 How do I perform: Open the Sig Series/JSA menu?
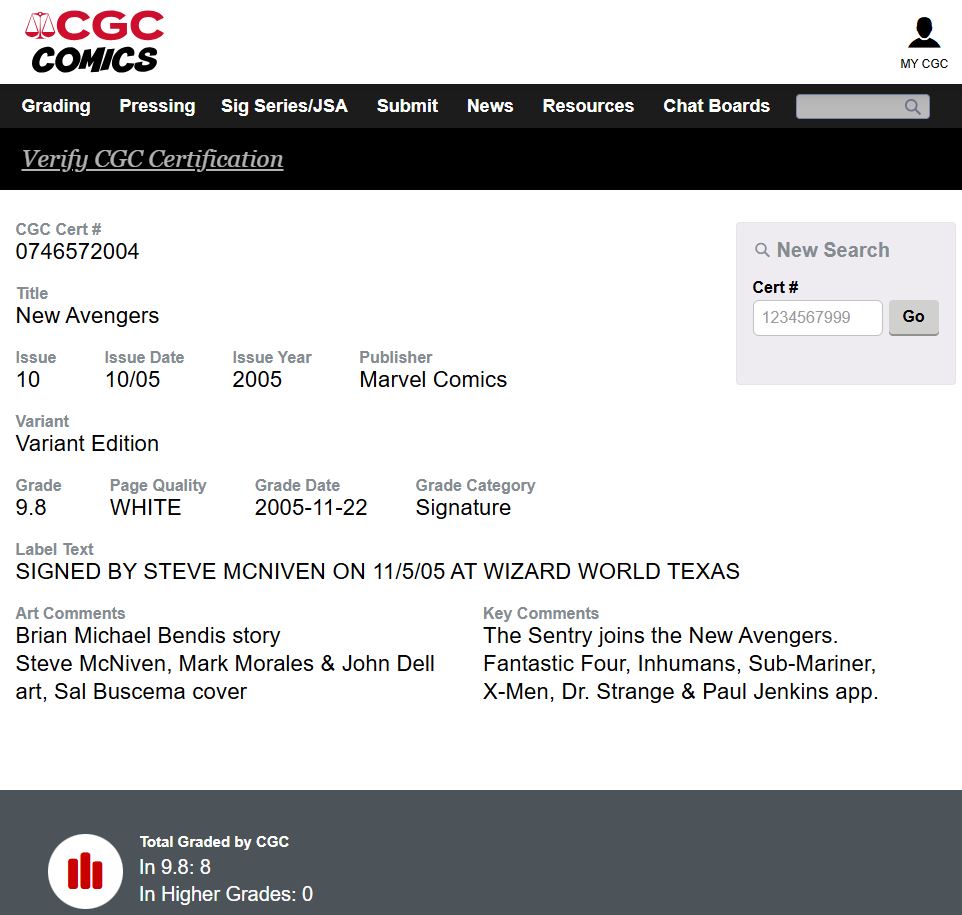pos(284,106)
